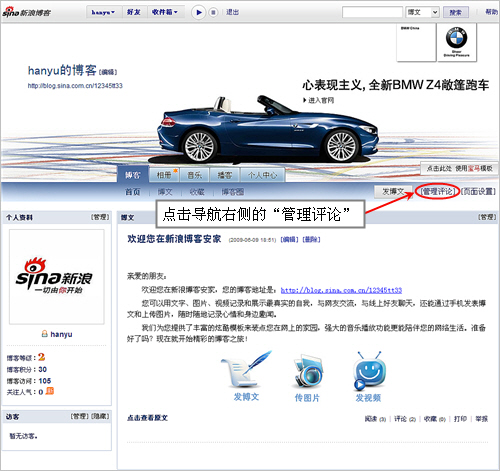Viewport: 500px width, 471px height.
Task: Switch to the 博客 tab
Action: point(133,175)
